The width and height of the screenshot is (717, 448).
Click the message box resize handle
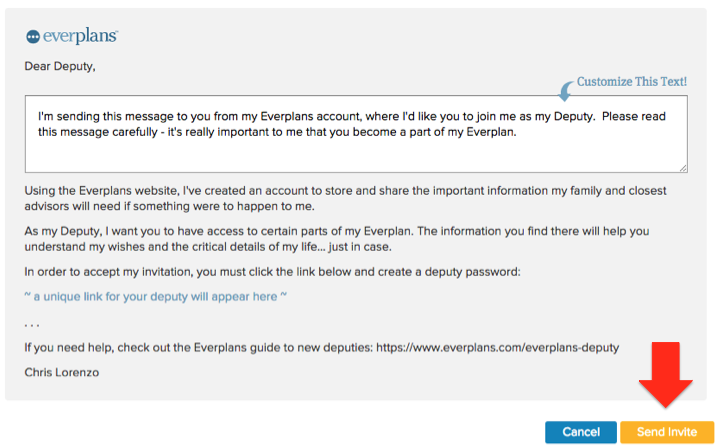(682, 167)
